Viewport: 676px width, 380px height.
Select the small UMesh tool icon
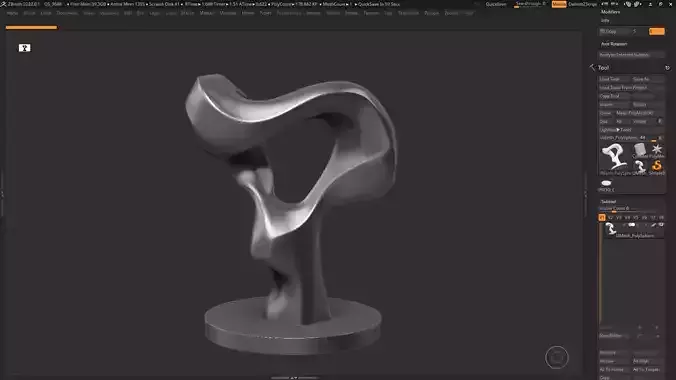point(640,166)
